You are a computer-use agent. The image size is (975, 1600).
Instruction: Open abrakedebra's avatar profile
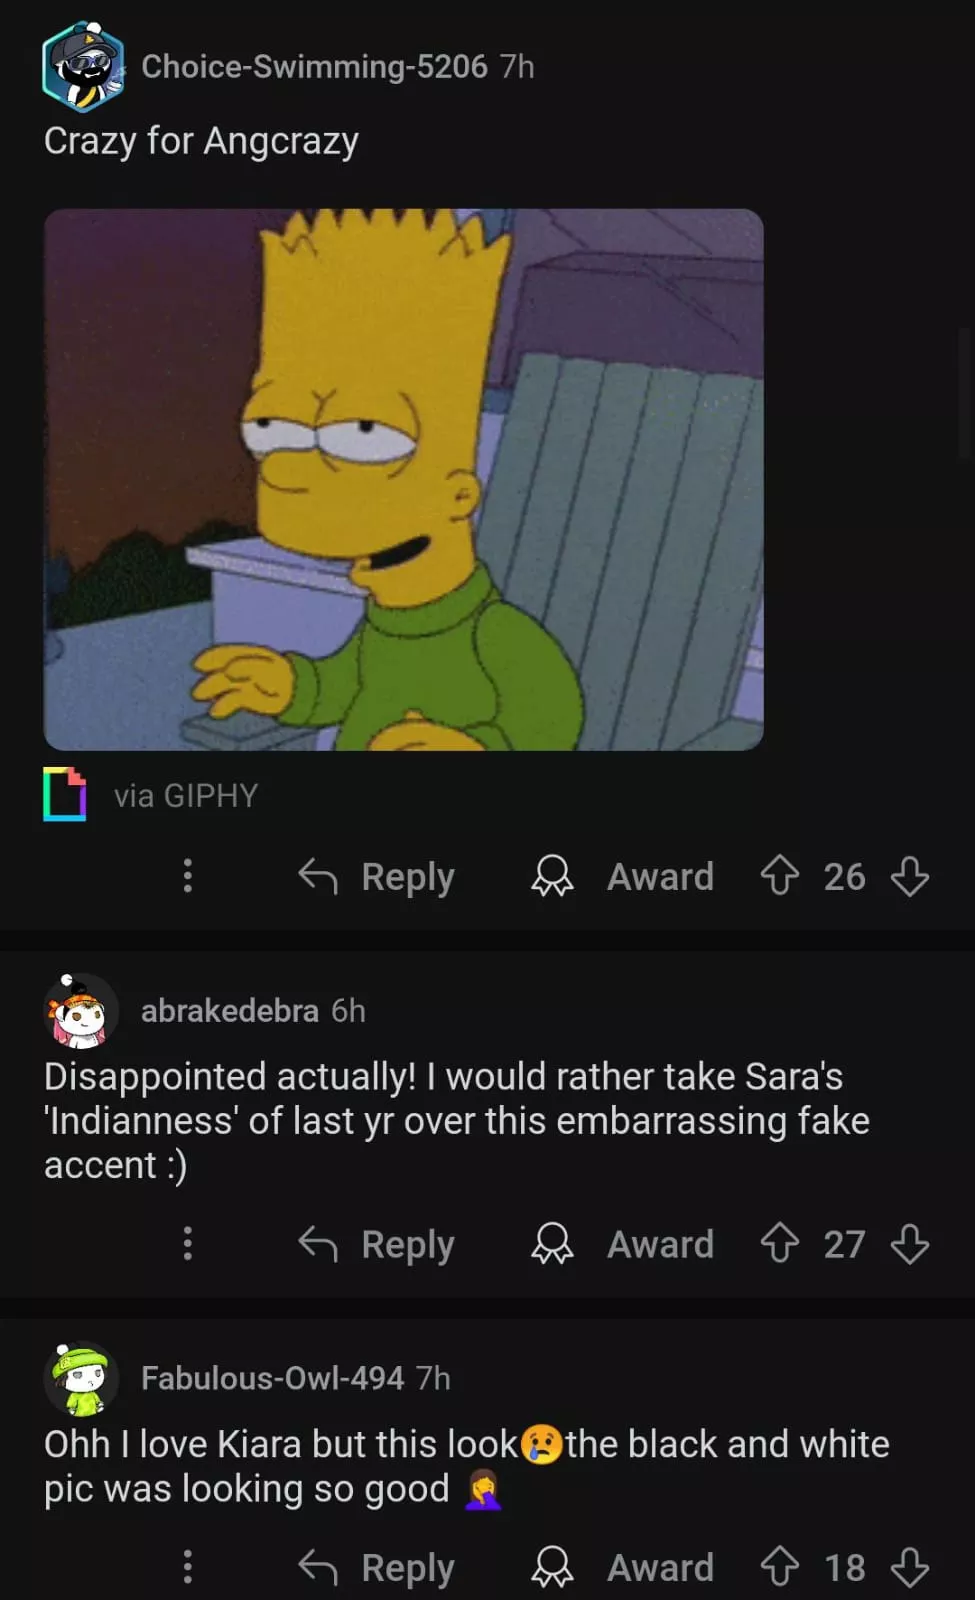point(80,1011)
